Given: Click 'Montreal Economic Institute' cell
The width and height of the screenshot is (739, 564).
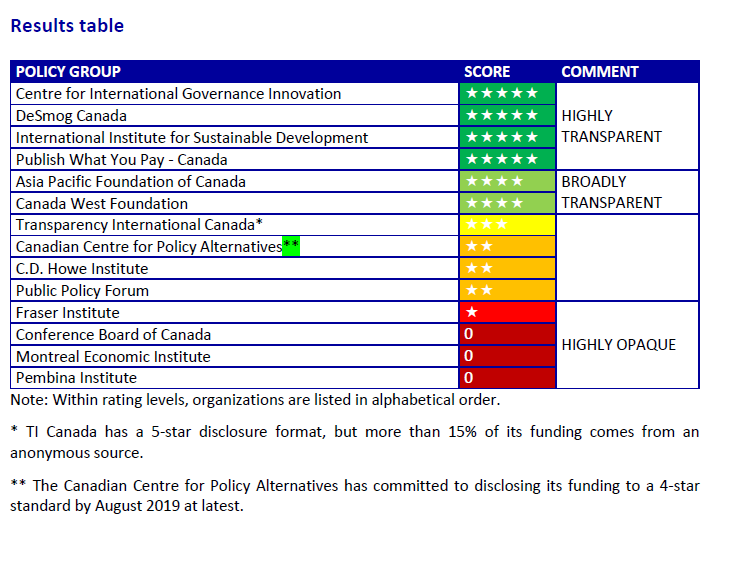Looking at the screenshot, I should tap(235, 356).
